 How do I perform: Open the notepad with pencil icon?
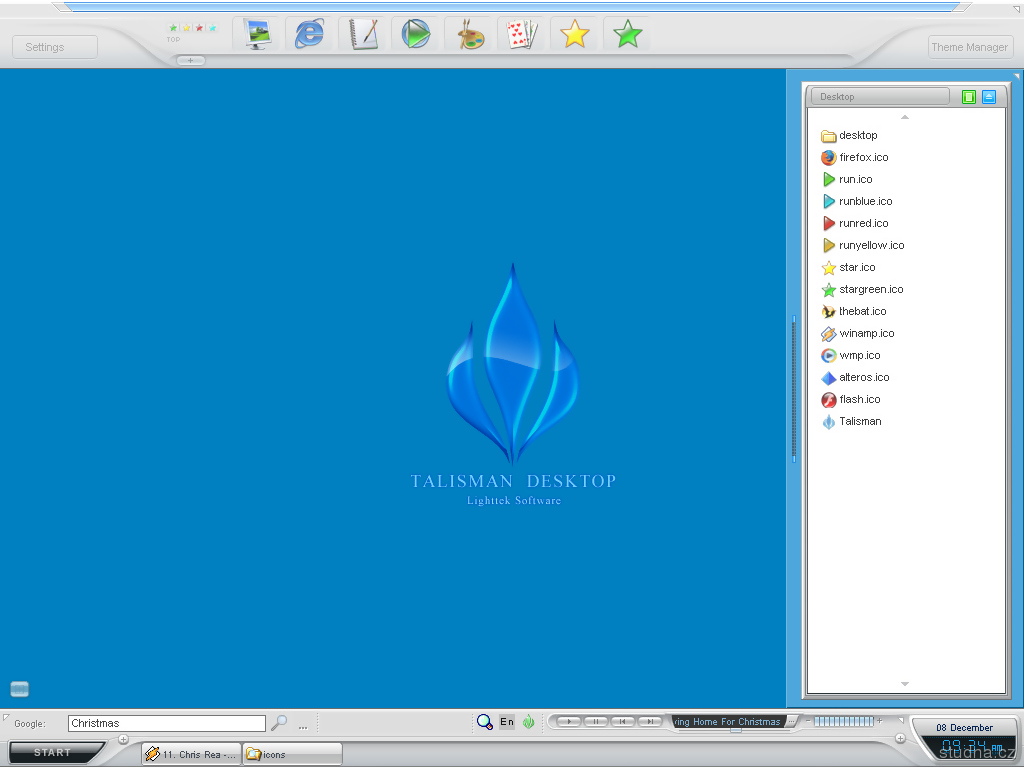pos(363,34)
